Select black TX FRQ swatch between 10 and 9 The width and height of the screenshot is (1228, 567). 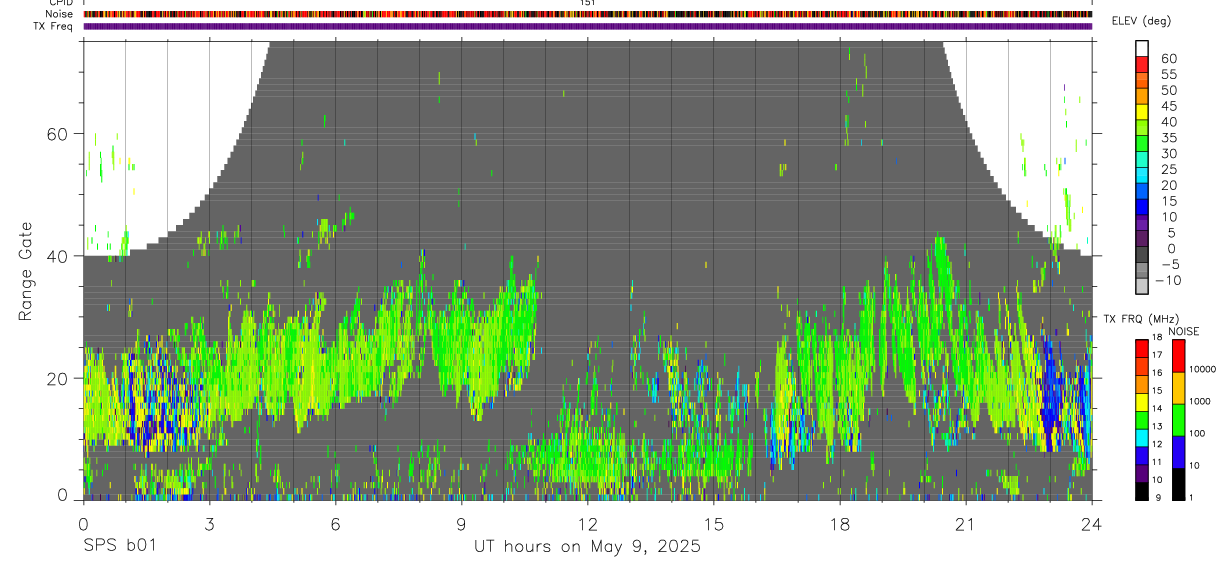1142,491
